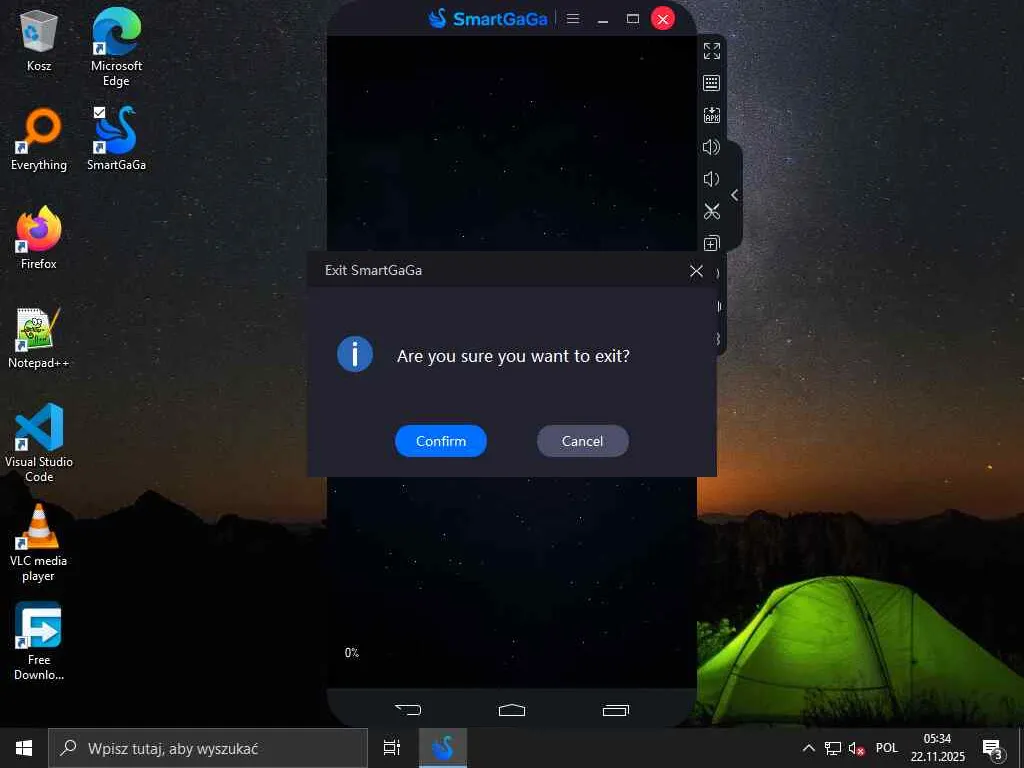This screenshot has width=1024, height=768.
Task: Select the SmartGaGa desktop shortcut
Action: click(116, 138)
